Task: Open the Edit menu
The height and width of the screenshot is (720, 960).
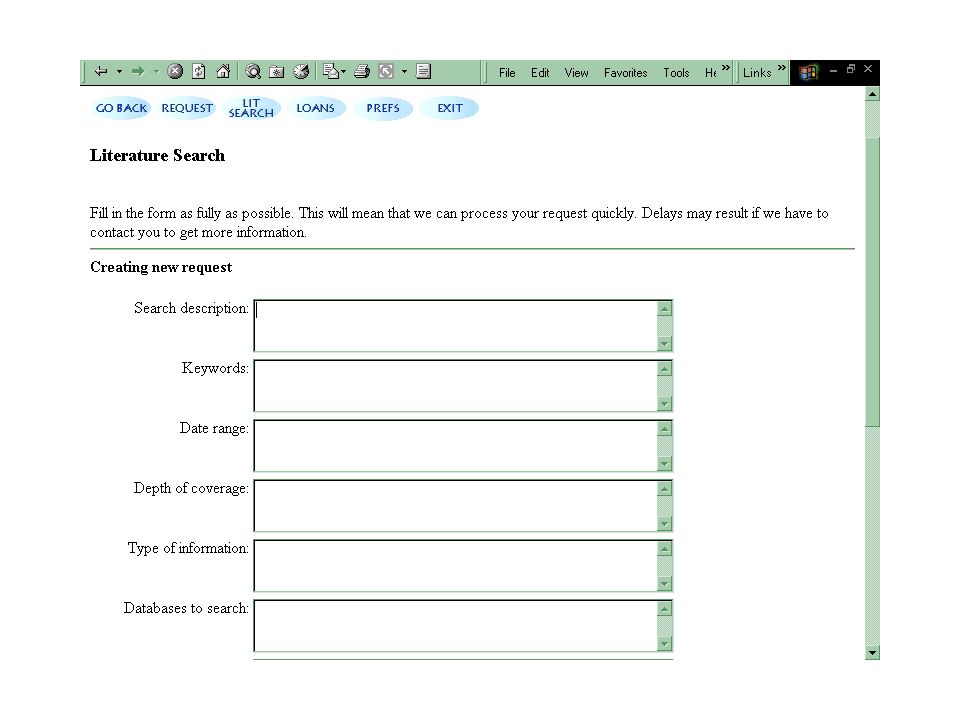Action: [540, 73]
